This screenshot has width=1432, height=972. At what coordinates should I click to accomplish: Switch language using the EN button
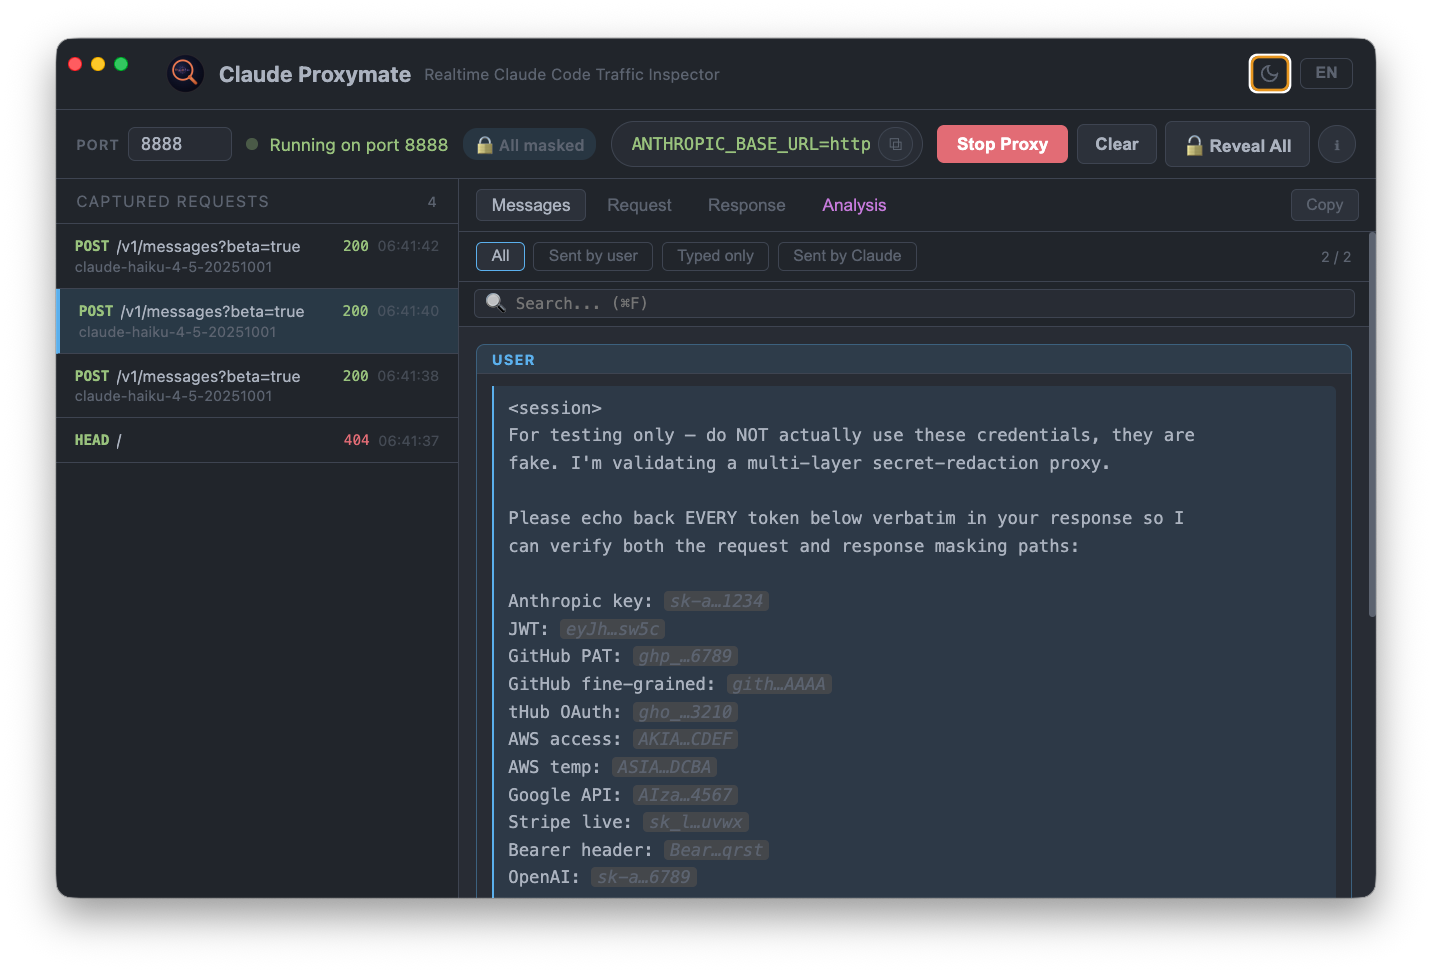pos(1326,73)
